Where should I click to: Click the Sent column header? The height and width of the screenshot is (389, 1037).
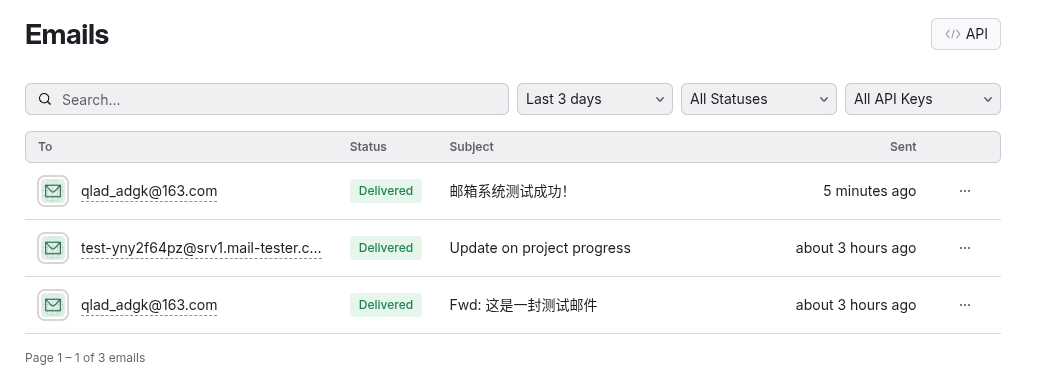[903, 147]
